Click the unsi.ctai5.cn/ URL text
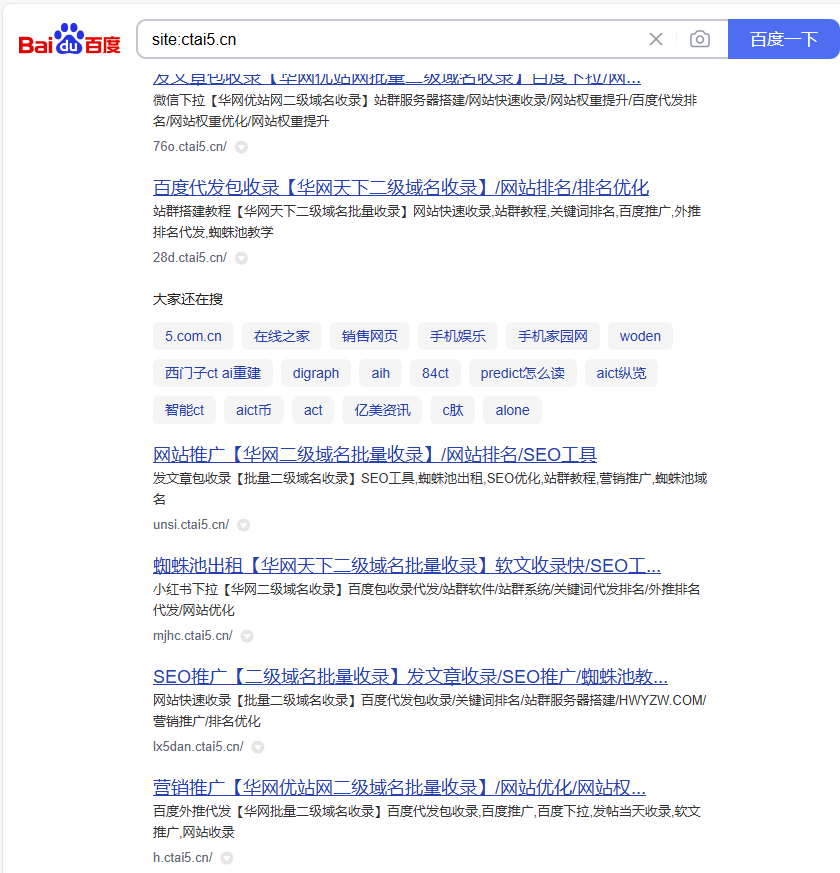 [x=191, y=524]
